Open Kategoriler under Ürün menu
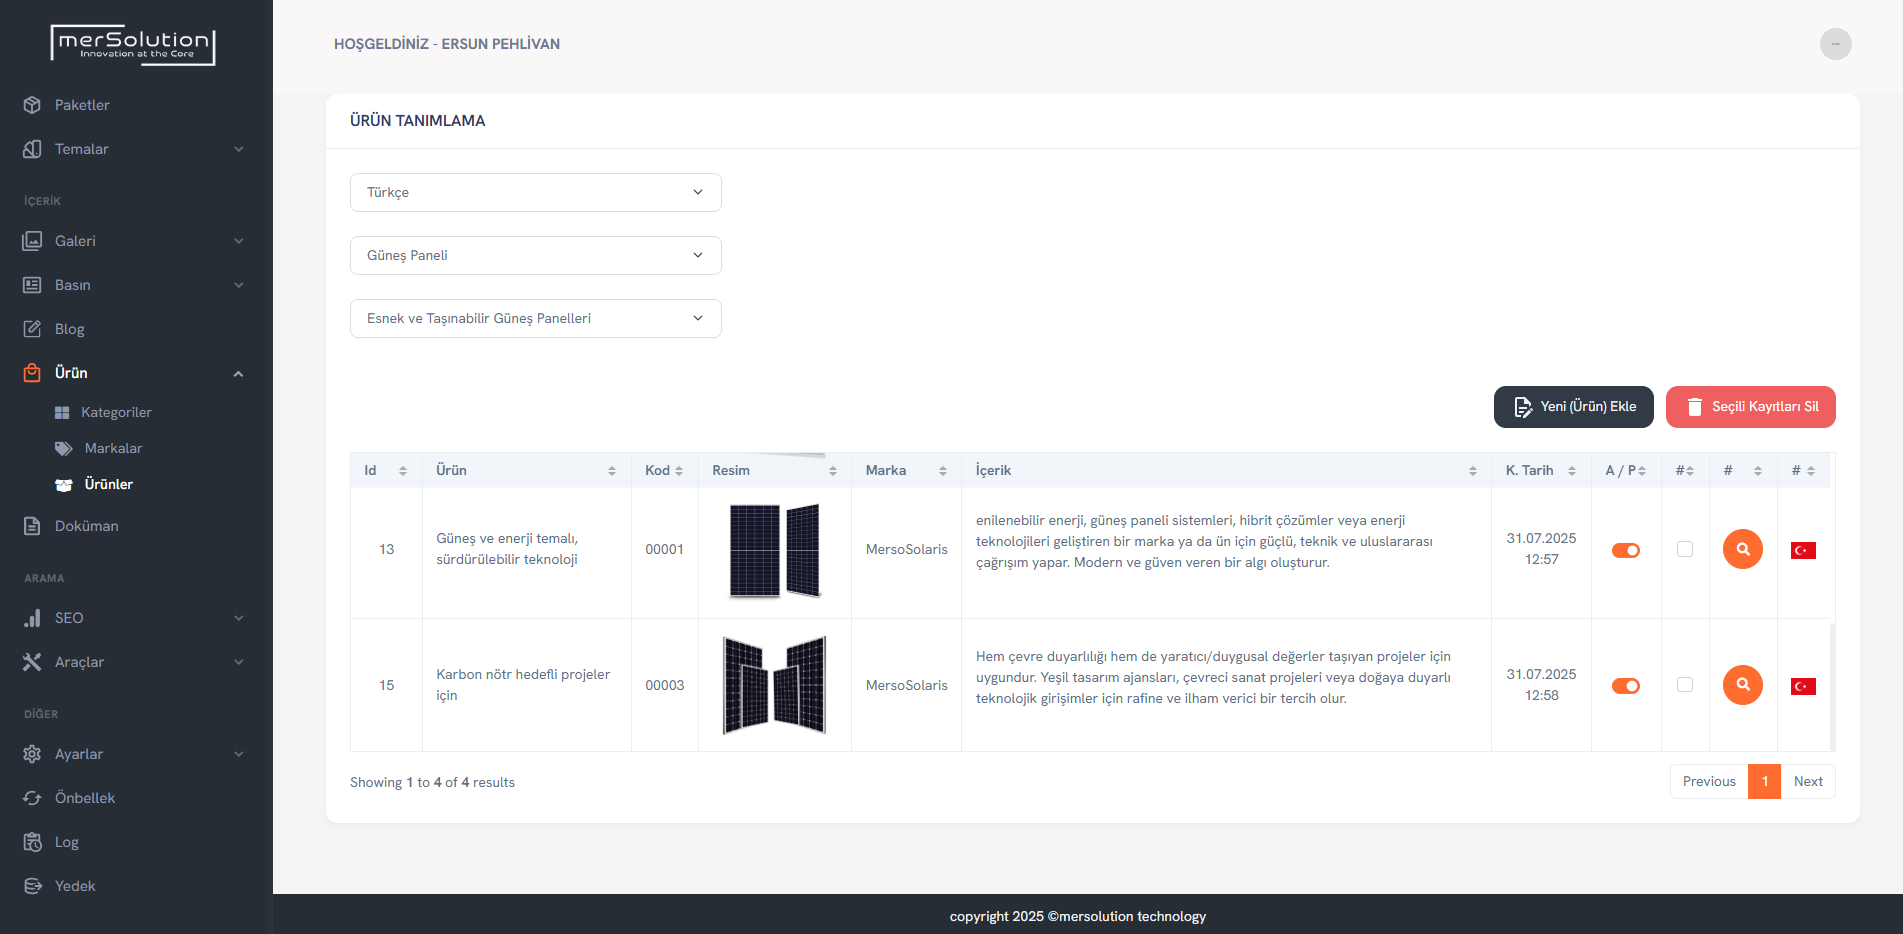This screenshot has width=1903, height=934. (116, 412)
